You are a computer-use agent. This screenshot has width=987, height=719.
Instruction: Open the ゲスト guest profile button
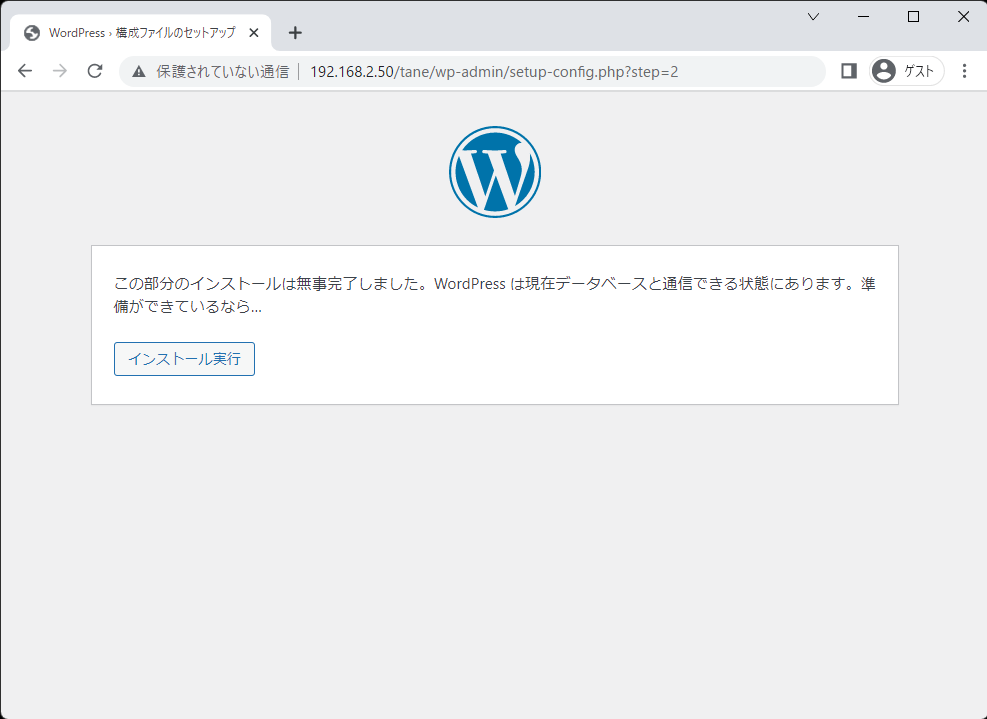click(906, 71)
